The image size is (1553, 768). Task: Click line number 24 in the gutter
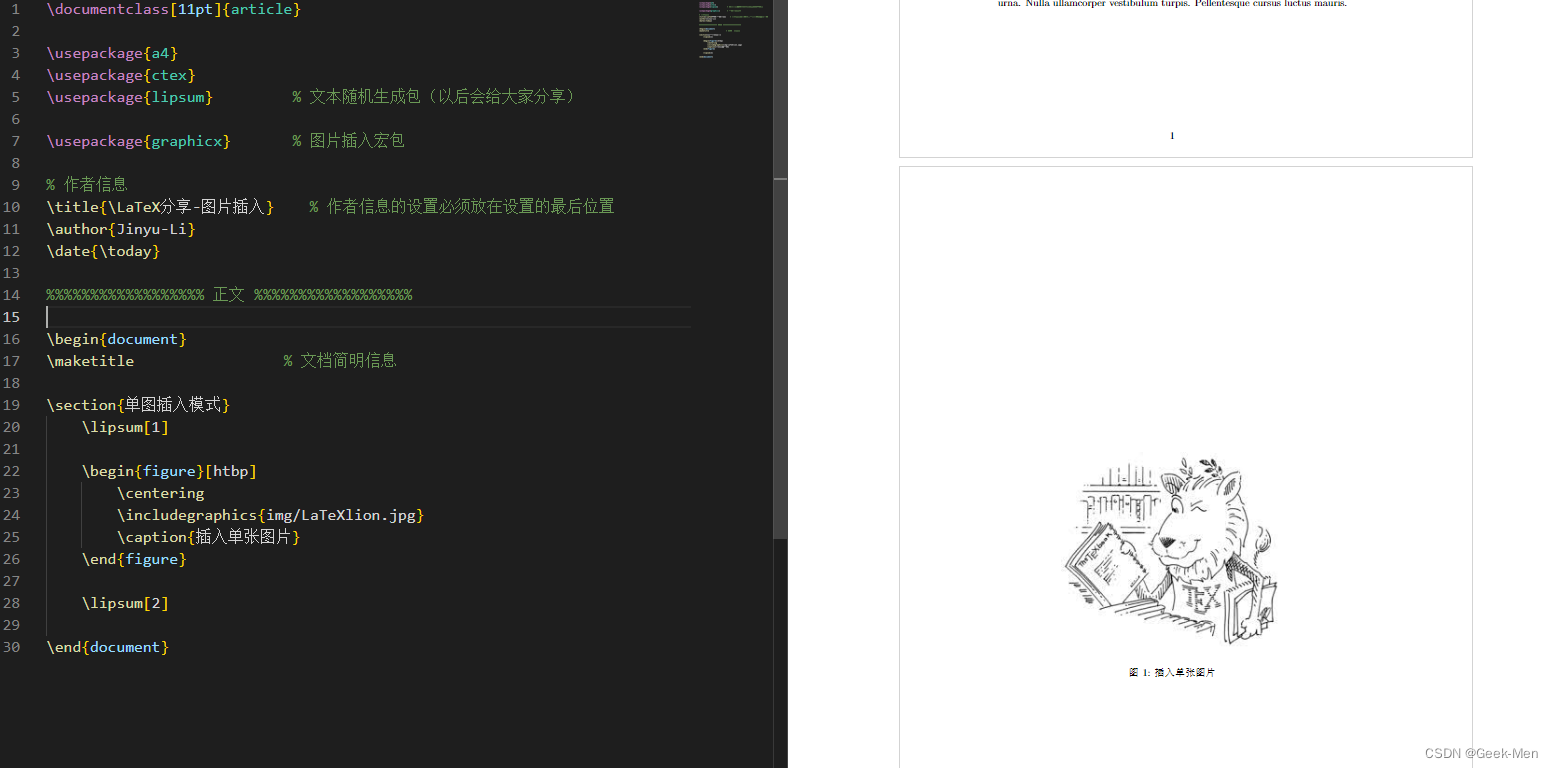click(11, 515)
